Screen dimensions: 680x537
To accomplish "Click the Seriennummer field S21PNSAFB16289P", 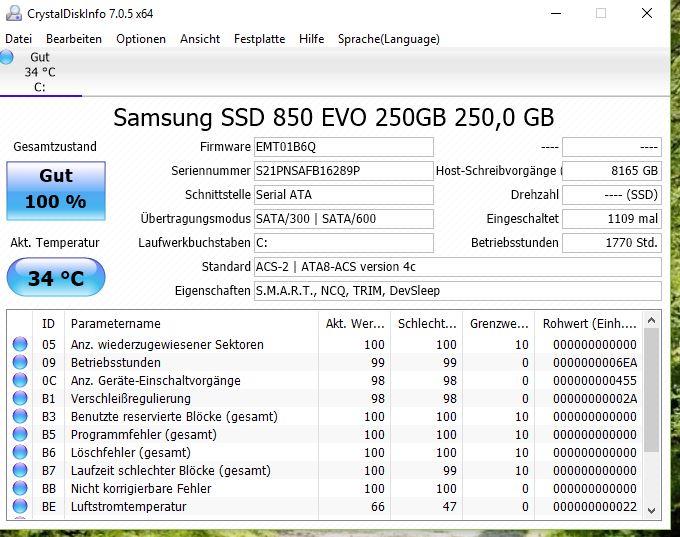I will [x=343, y=171].
